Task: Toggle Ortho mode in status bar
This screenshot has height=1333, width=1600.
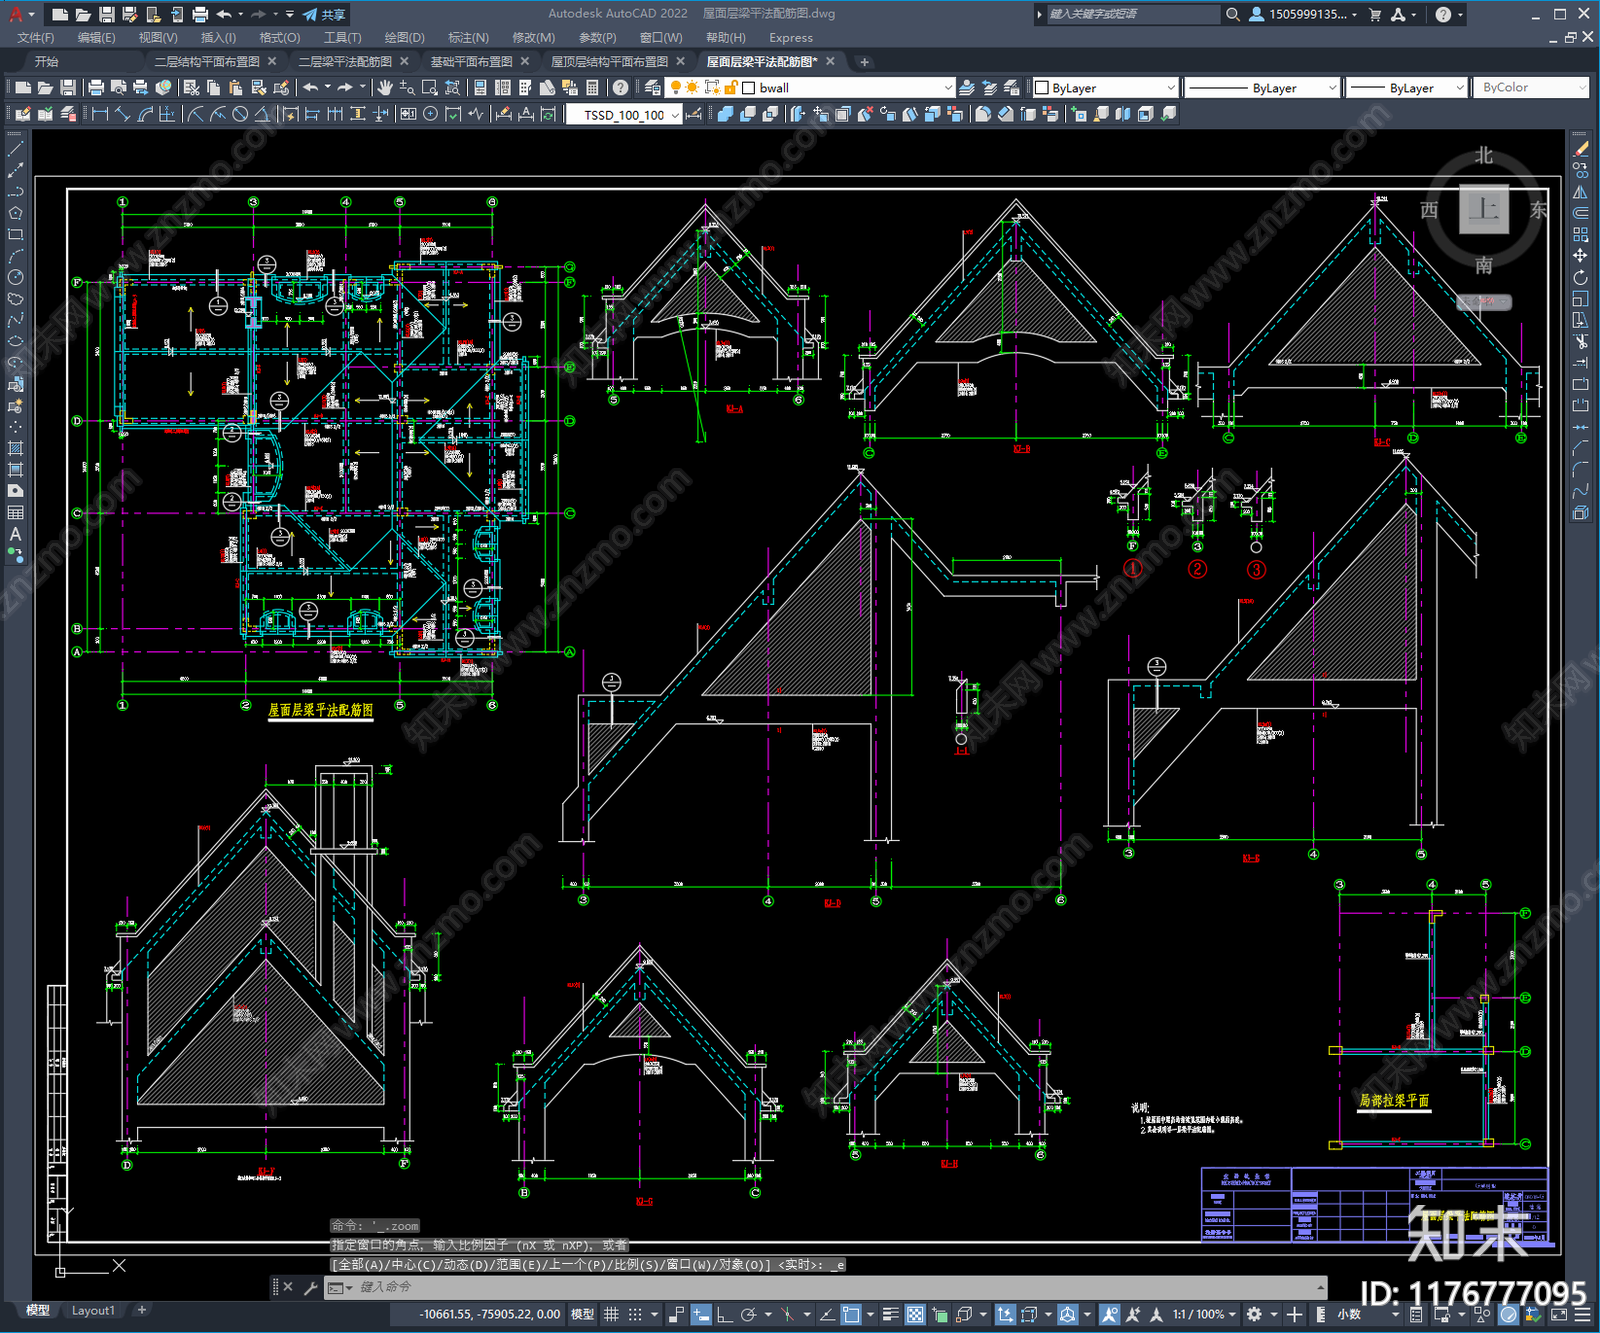Action: pos(724,1314)
